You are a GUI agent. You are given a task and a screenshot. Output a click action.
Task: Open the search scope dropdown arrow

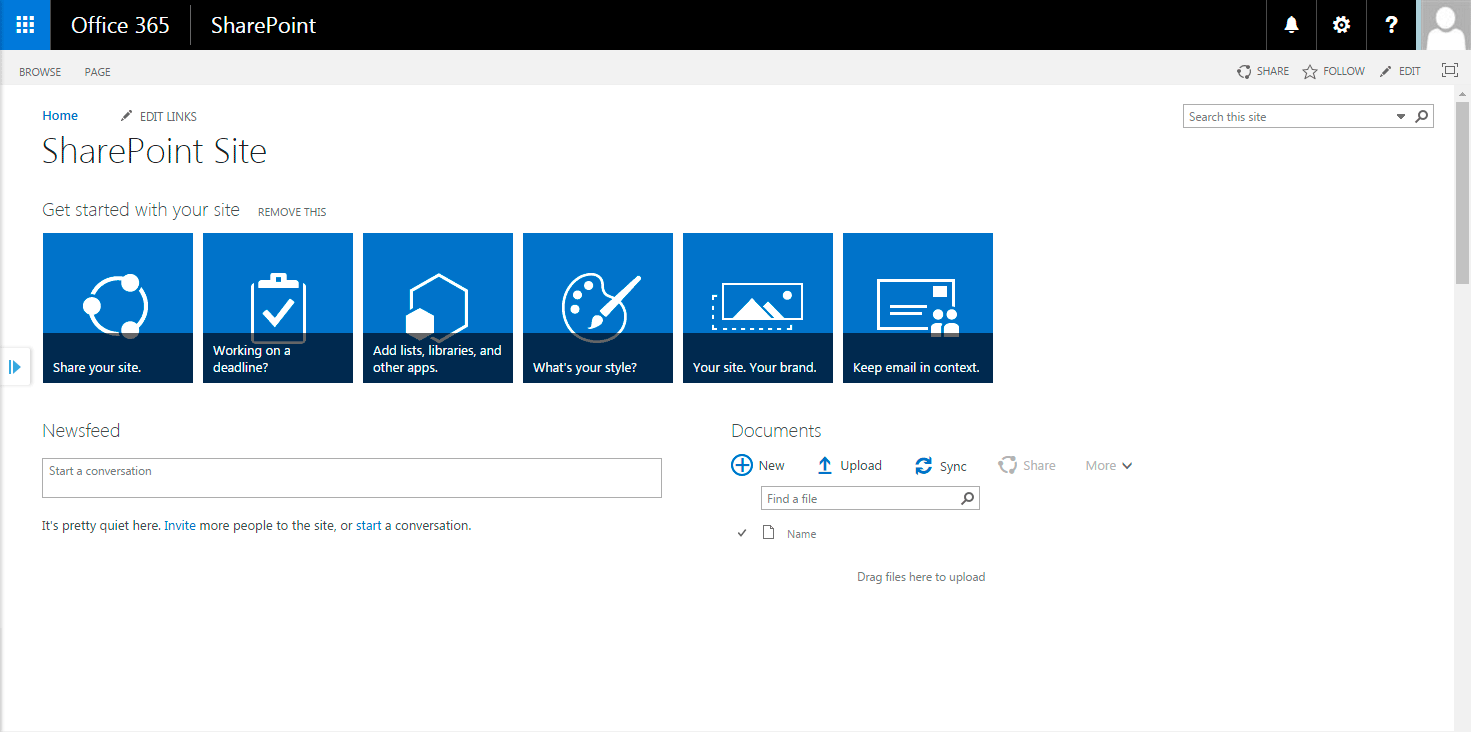[1401, 117]
